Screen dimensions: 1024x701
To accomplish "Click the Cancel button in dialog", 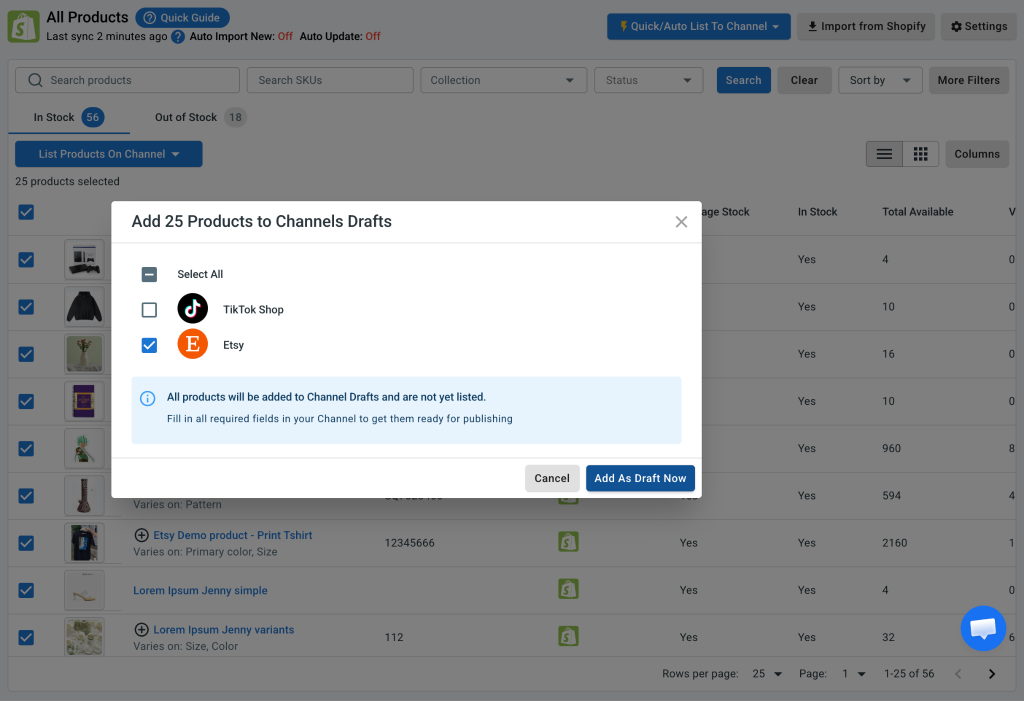I will click(x=552, y=478).
